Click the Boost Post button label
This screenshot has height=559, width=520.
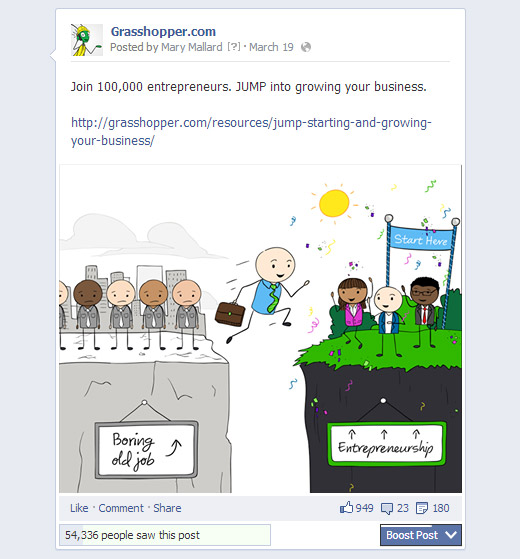(x=412, y=535)
